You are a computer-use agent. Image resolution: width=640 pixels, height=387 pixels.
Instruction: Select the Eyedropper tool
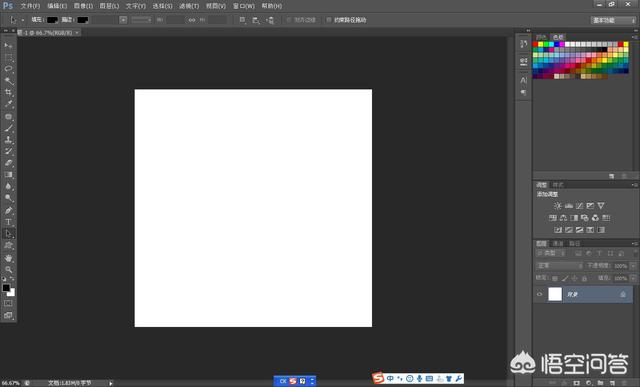point(8,104)
